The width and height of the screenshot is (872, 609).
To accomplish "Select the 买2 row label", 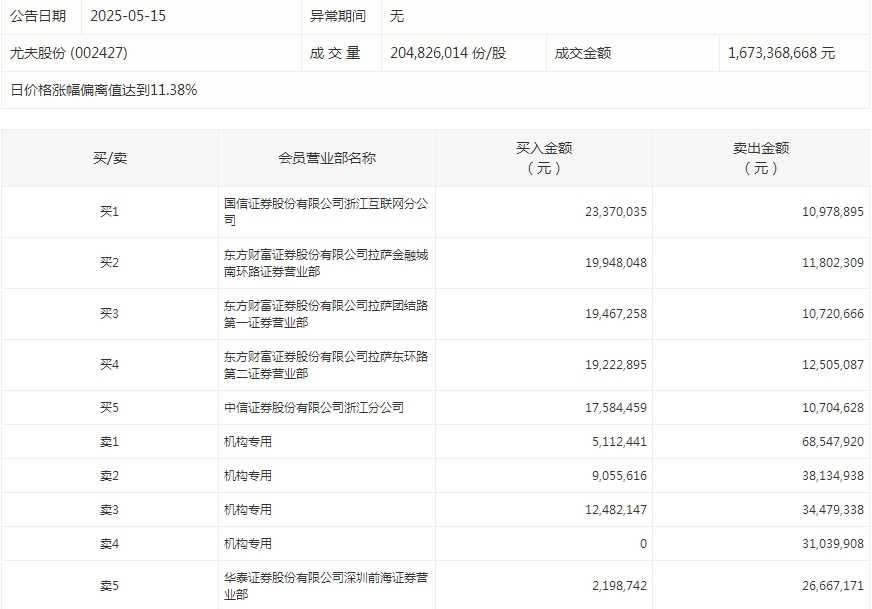I will coord(110,263).
